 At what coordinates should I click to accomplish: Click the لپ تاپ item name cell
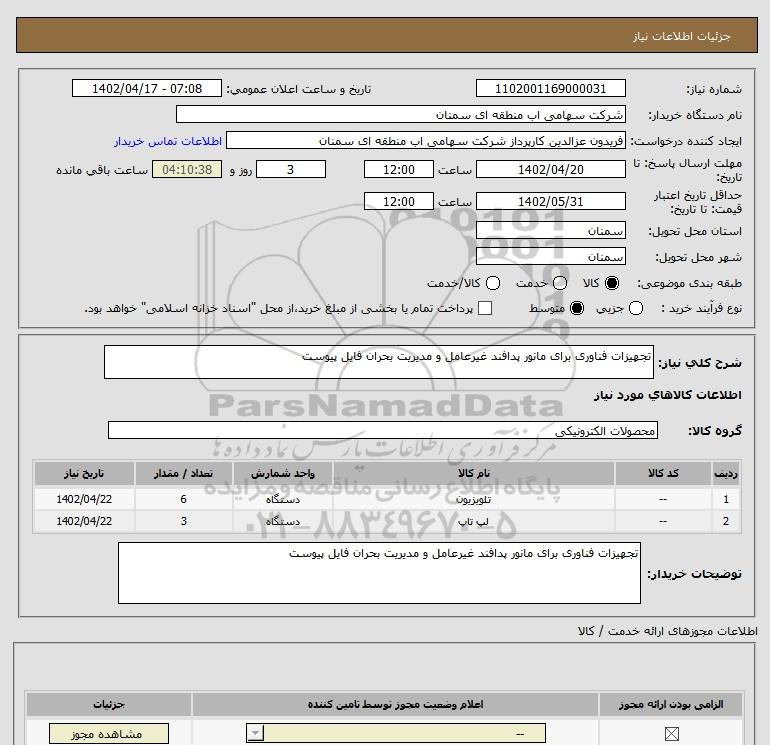(473, 521)
